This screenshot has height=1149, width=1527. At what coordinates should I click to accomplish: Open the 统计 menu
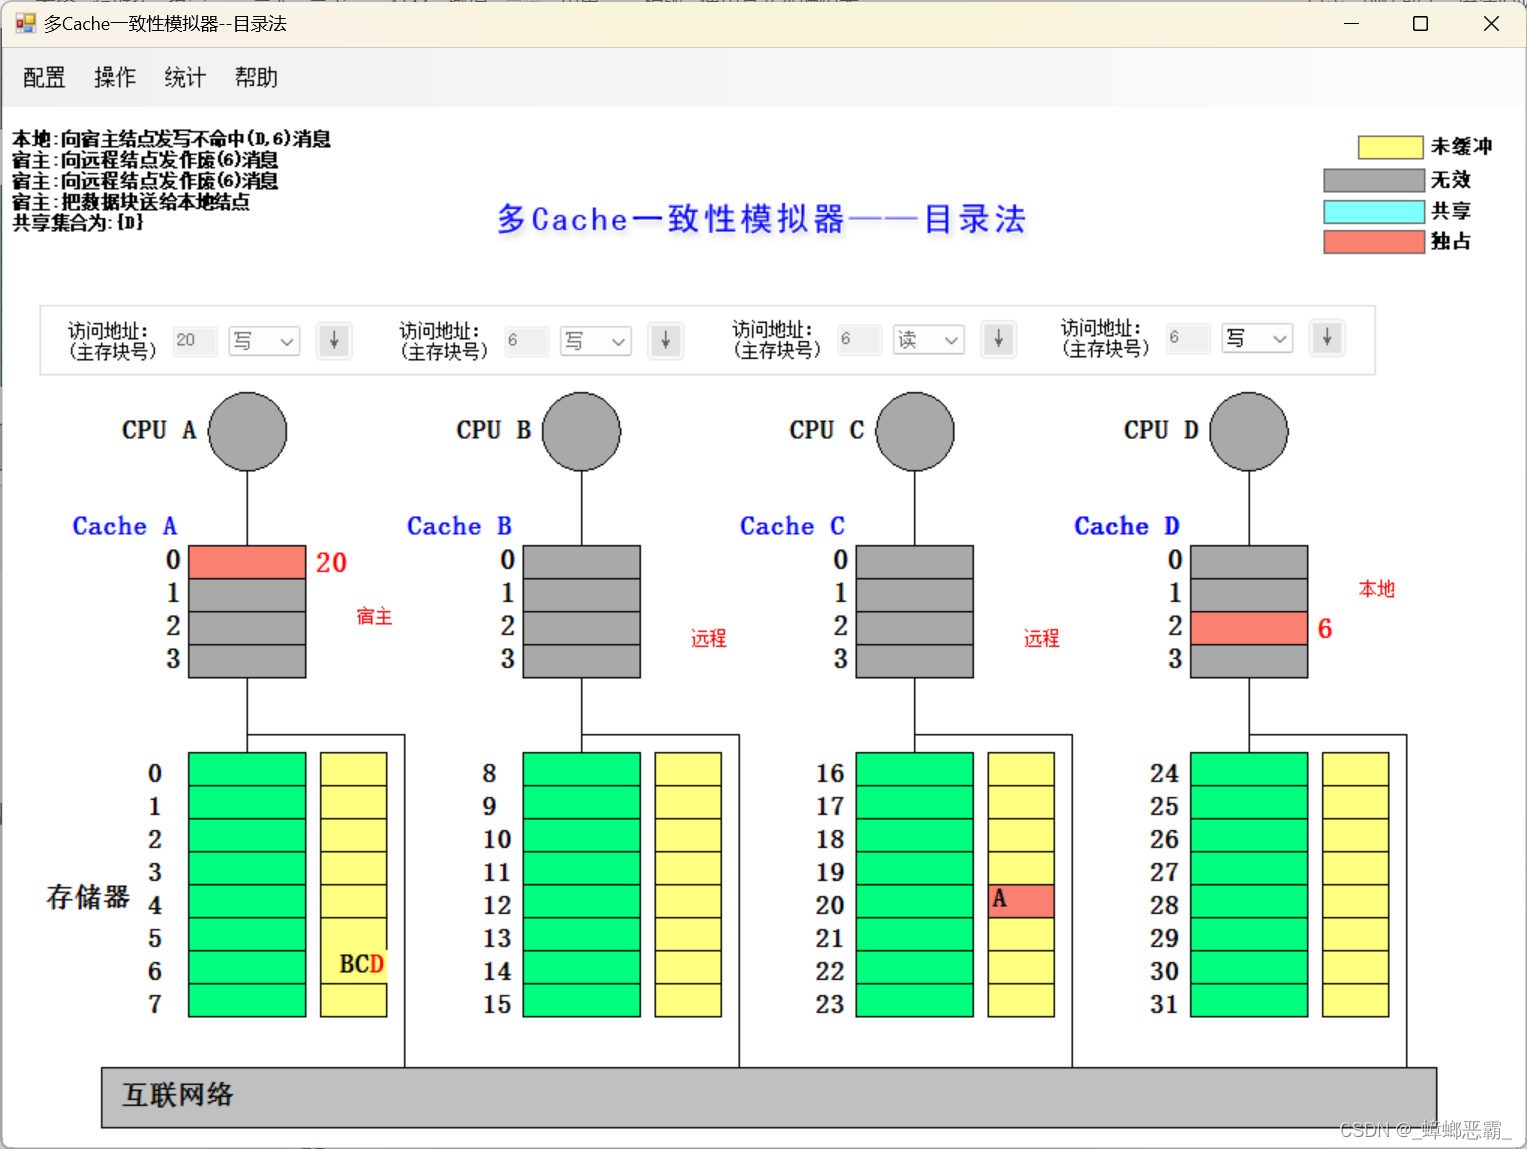[x=185, y=78]
